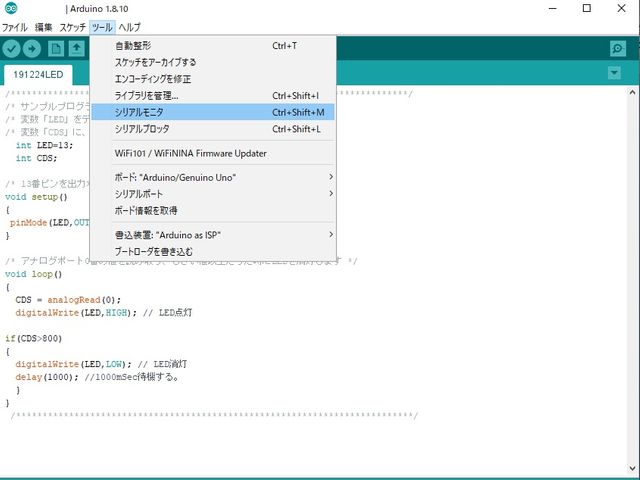640x480 pixels.
Task: Expand the シリアルポート submenu
Action: 213,194
